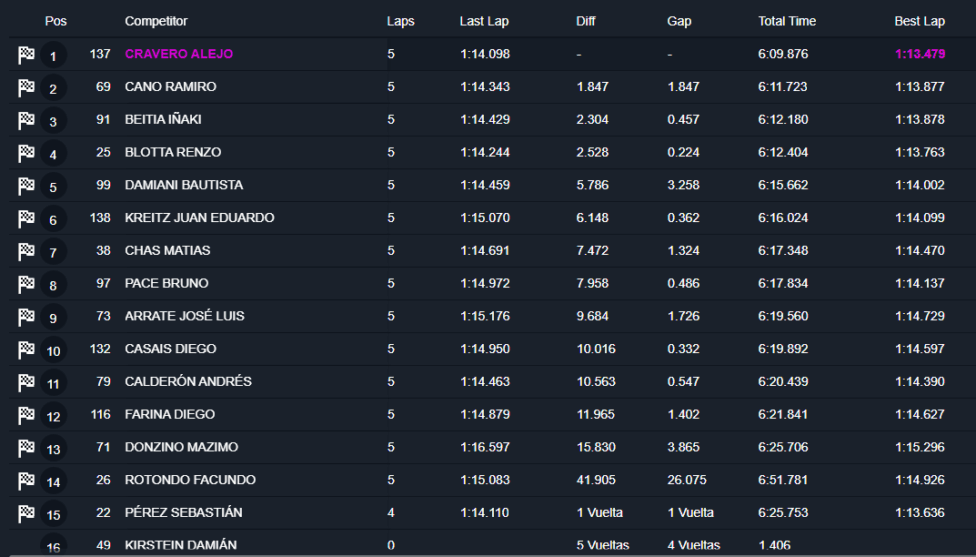Select the flag icon beside PÉREZ SEBASTIÁN
976x557 pixels.
pos(26,513)
